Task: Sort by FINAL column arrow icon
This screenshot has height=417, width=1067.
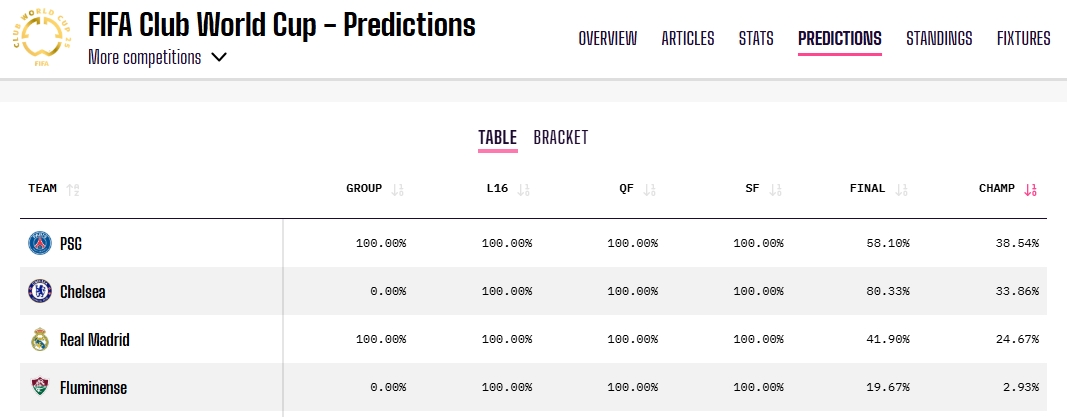Action: tap(902, 189)
